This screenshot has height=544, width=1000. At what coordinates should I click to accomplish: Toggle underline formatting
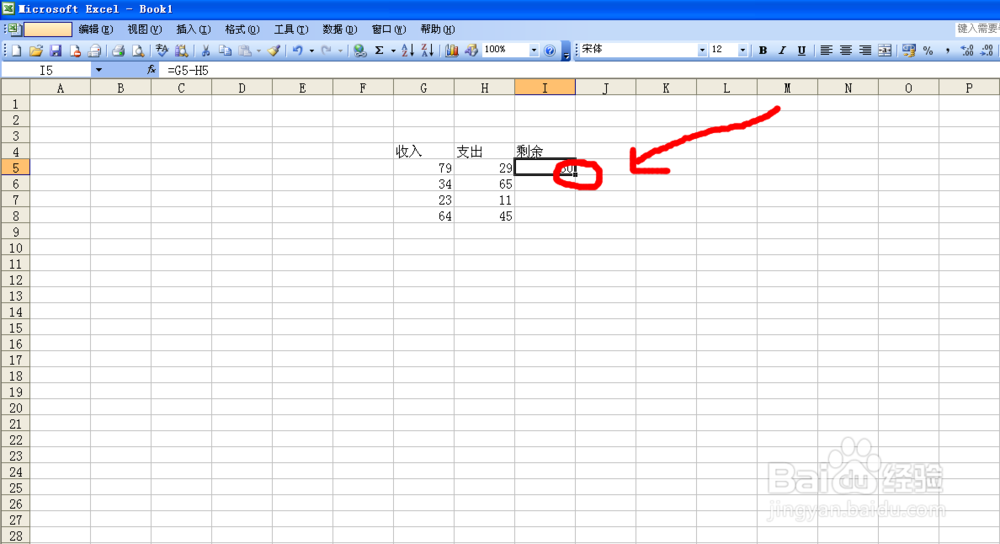[x=802, y=50]
